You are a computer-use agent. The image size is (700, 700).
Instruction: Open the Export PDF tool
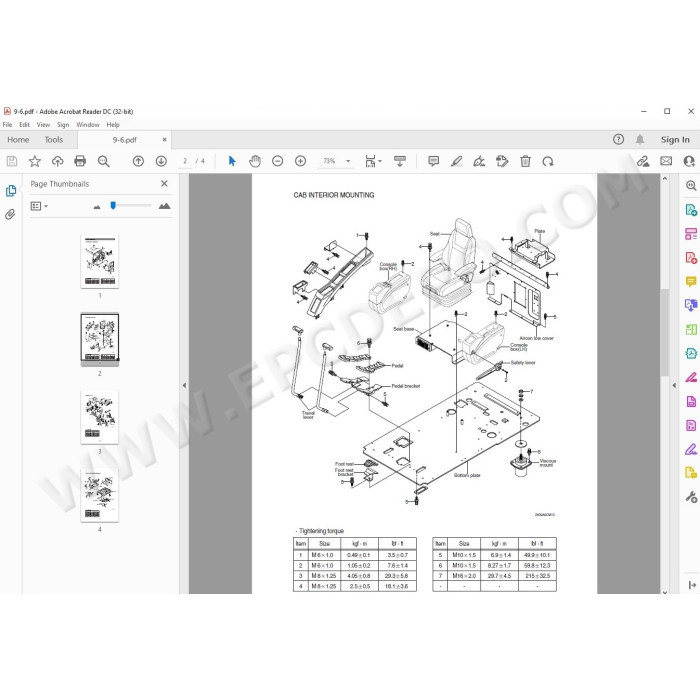click(x=691, y=209)
